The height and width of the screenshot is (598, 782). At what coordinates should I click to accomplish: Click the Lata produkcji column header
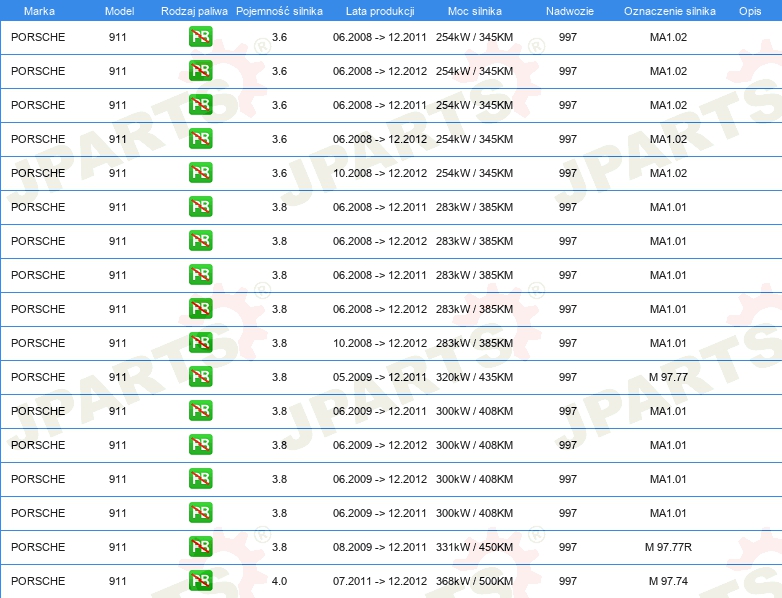click(x=380, y=11)
